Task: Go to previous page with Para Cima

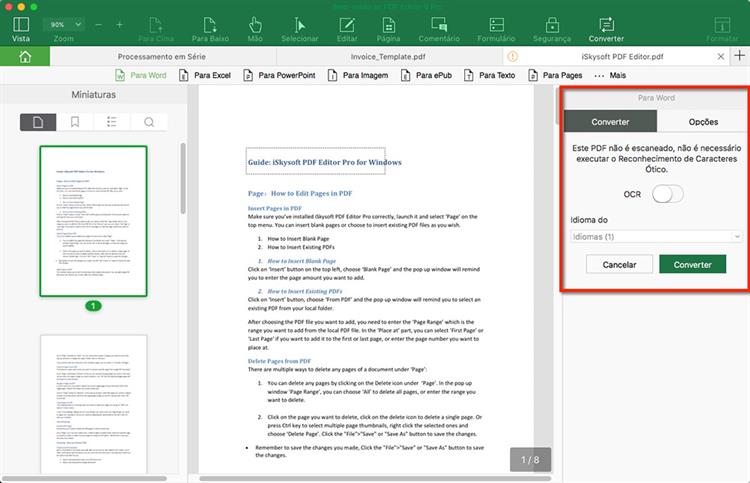Action: [156, 29]
